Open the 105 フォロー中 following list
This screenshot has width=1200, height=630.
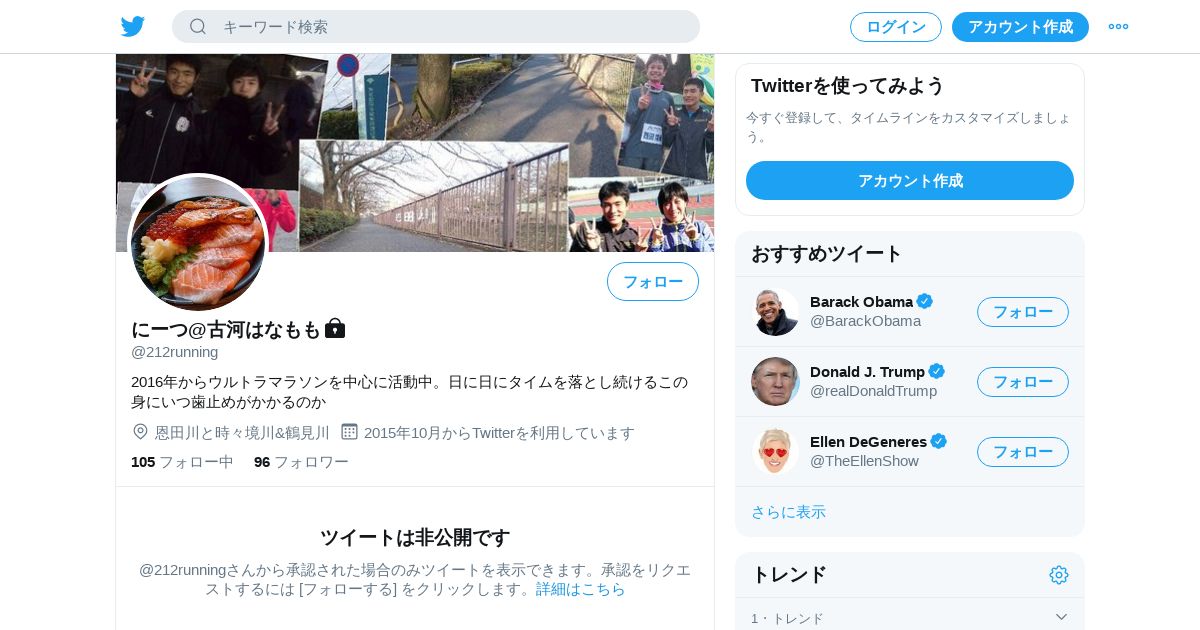pyautogui.click(x=182, y=462)
